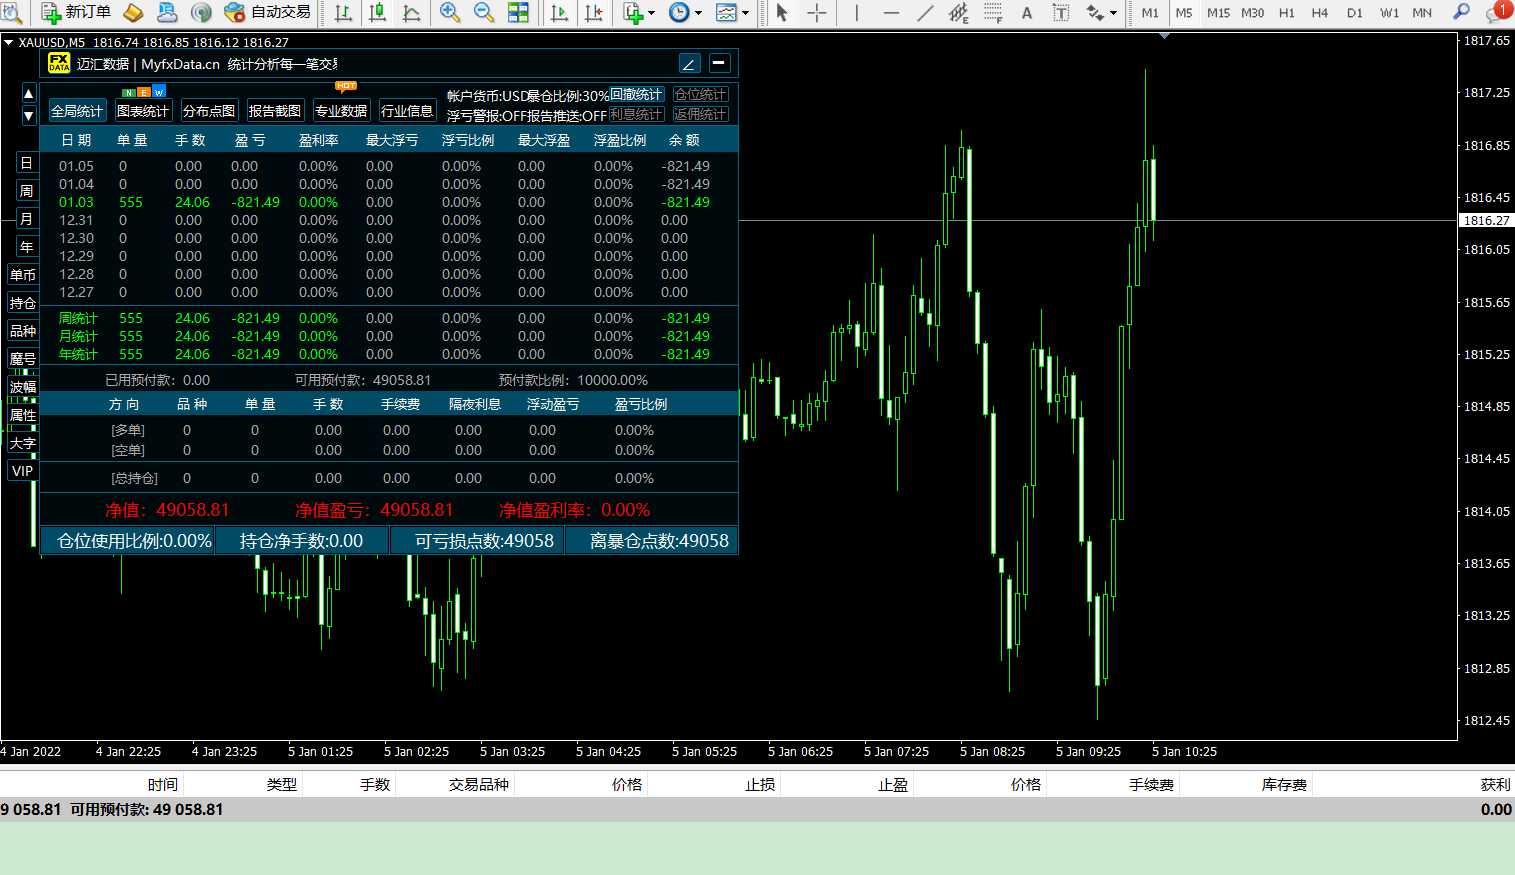This screenshot has width=1515, height=875.
Task: Click the panel edit pencil icon
Action: click(x=689, y=63)
